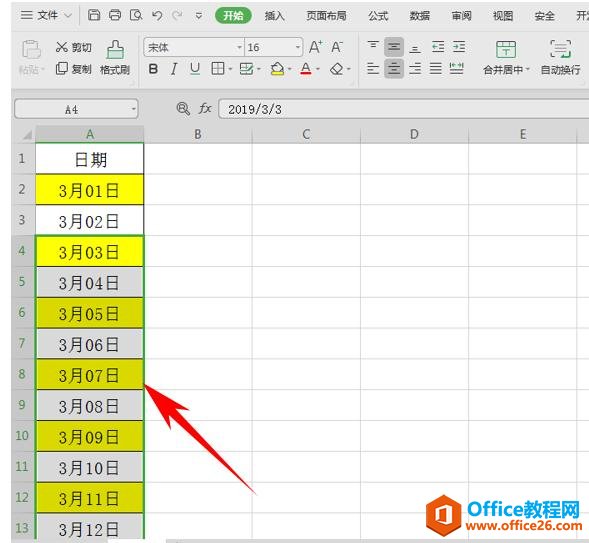Apply justify alignment
The image size is (589, 543).
point(435,69)
